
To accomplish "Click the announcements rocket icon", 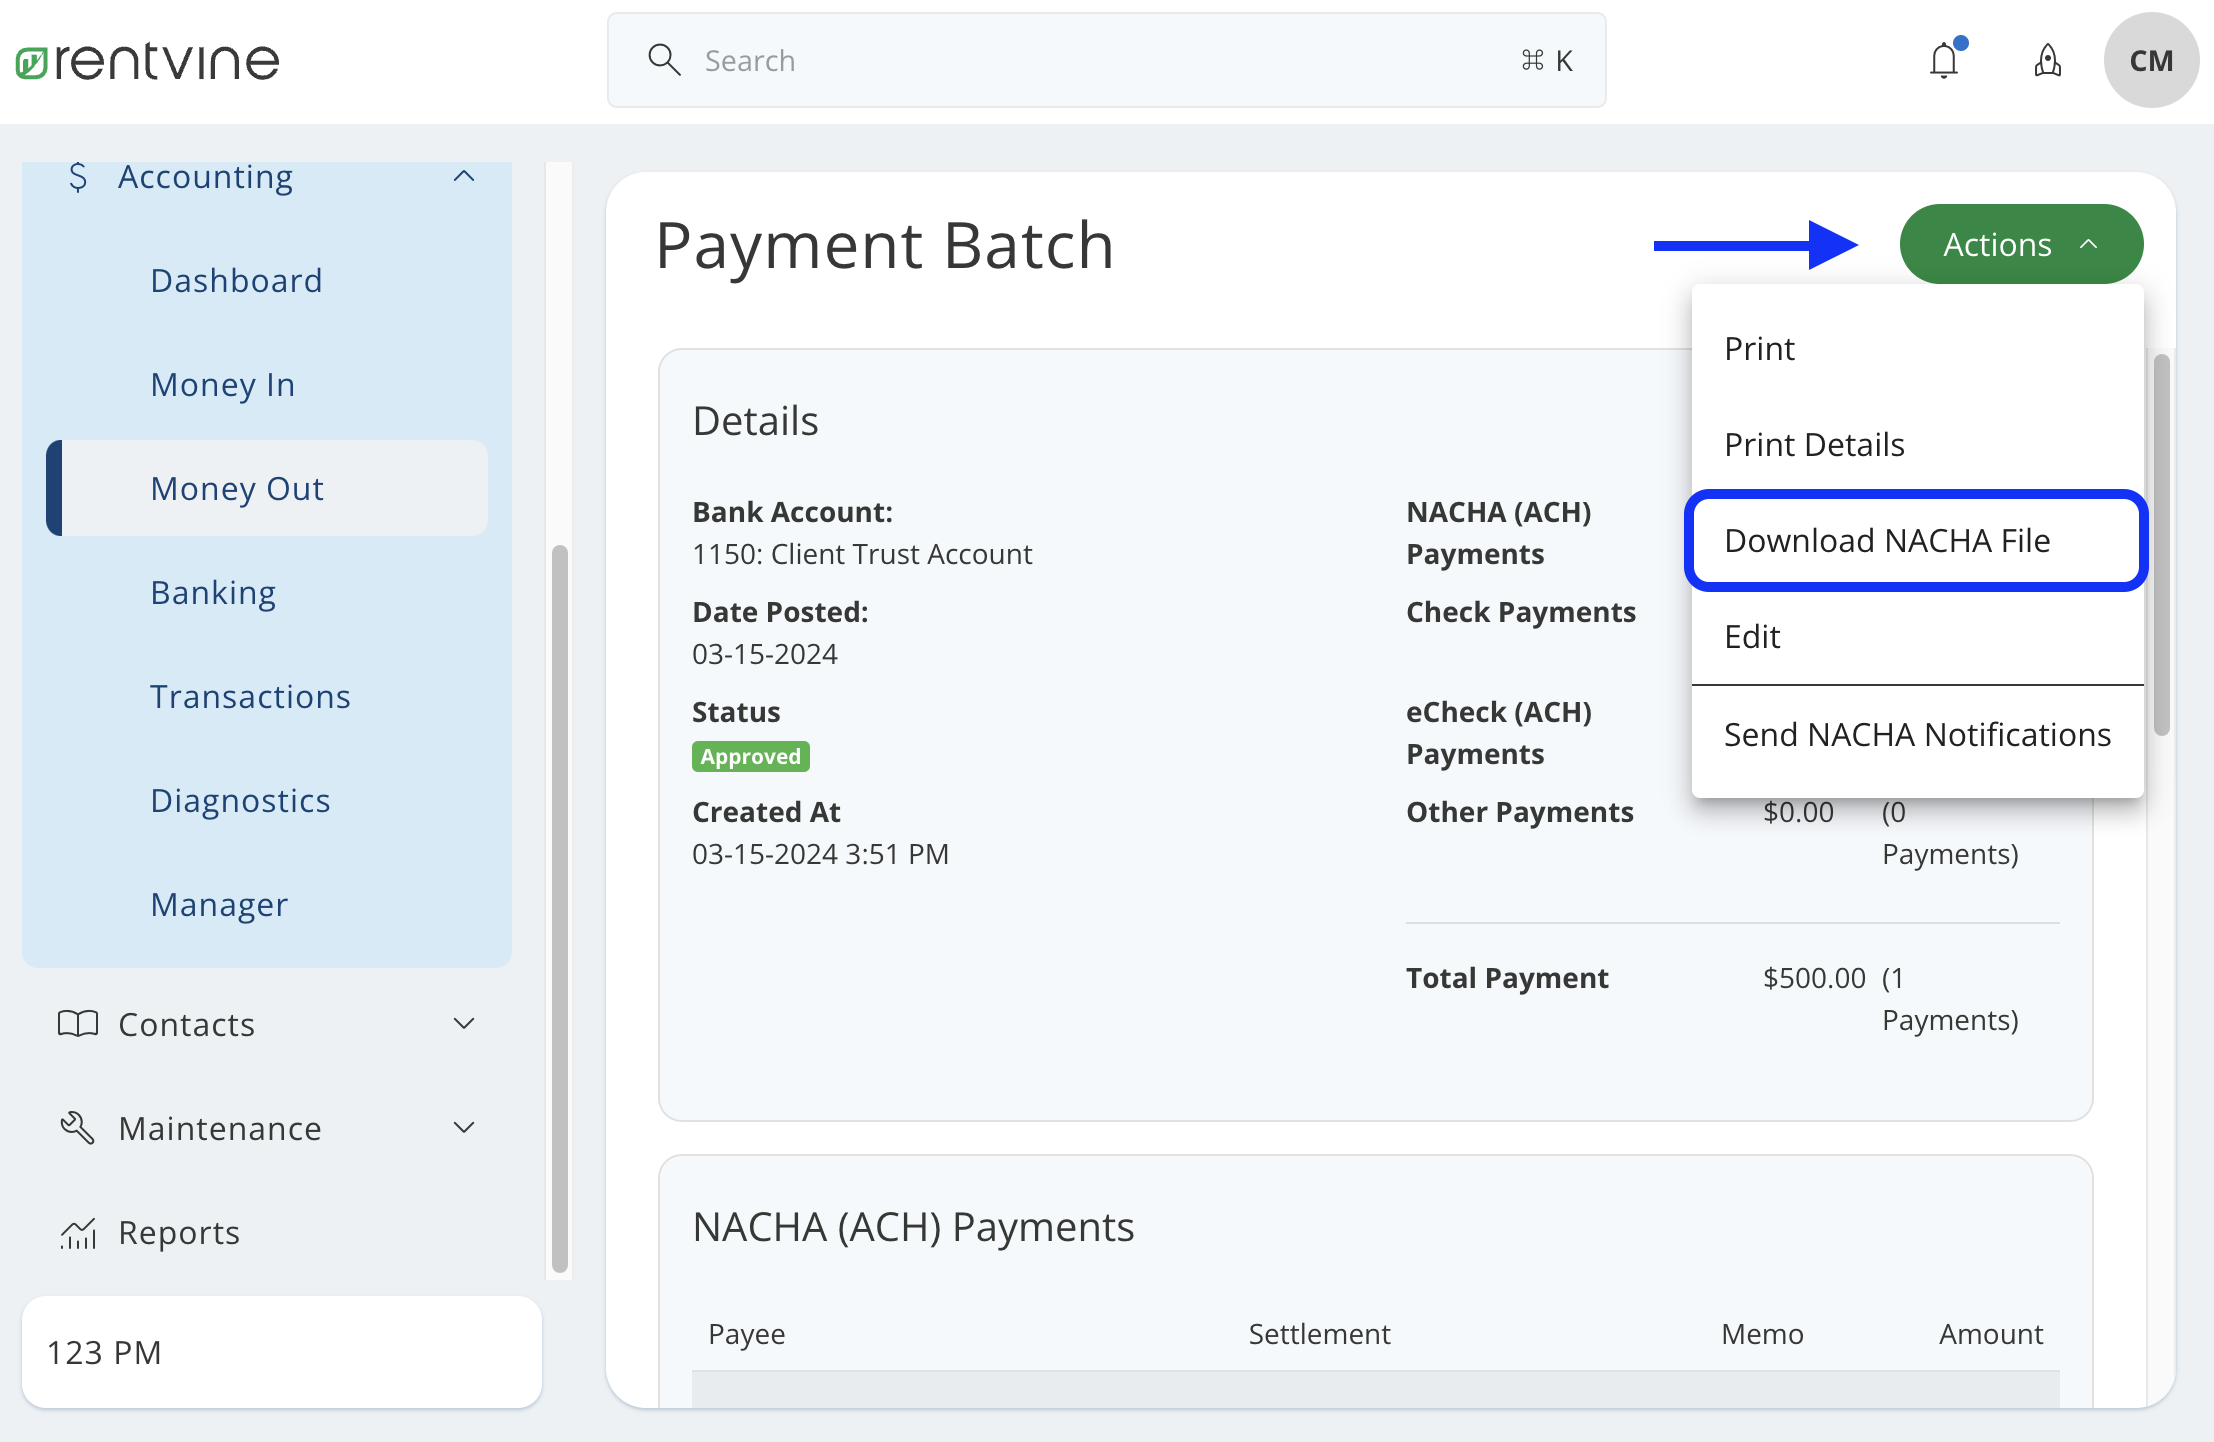I will [x=2048, y=61].
